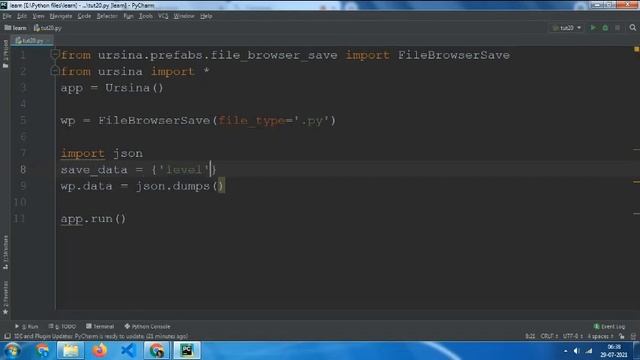
Task: Select the tut20.py editor tab
Action: [x=31, y=40]
